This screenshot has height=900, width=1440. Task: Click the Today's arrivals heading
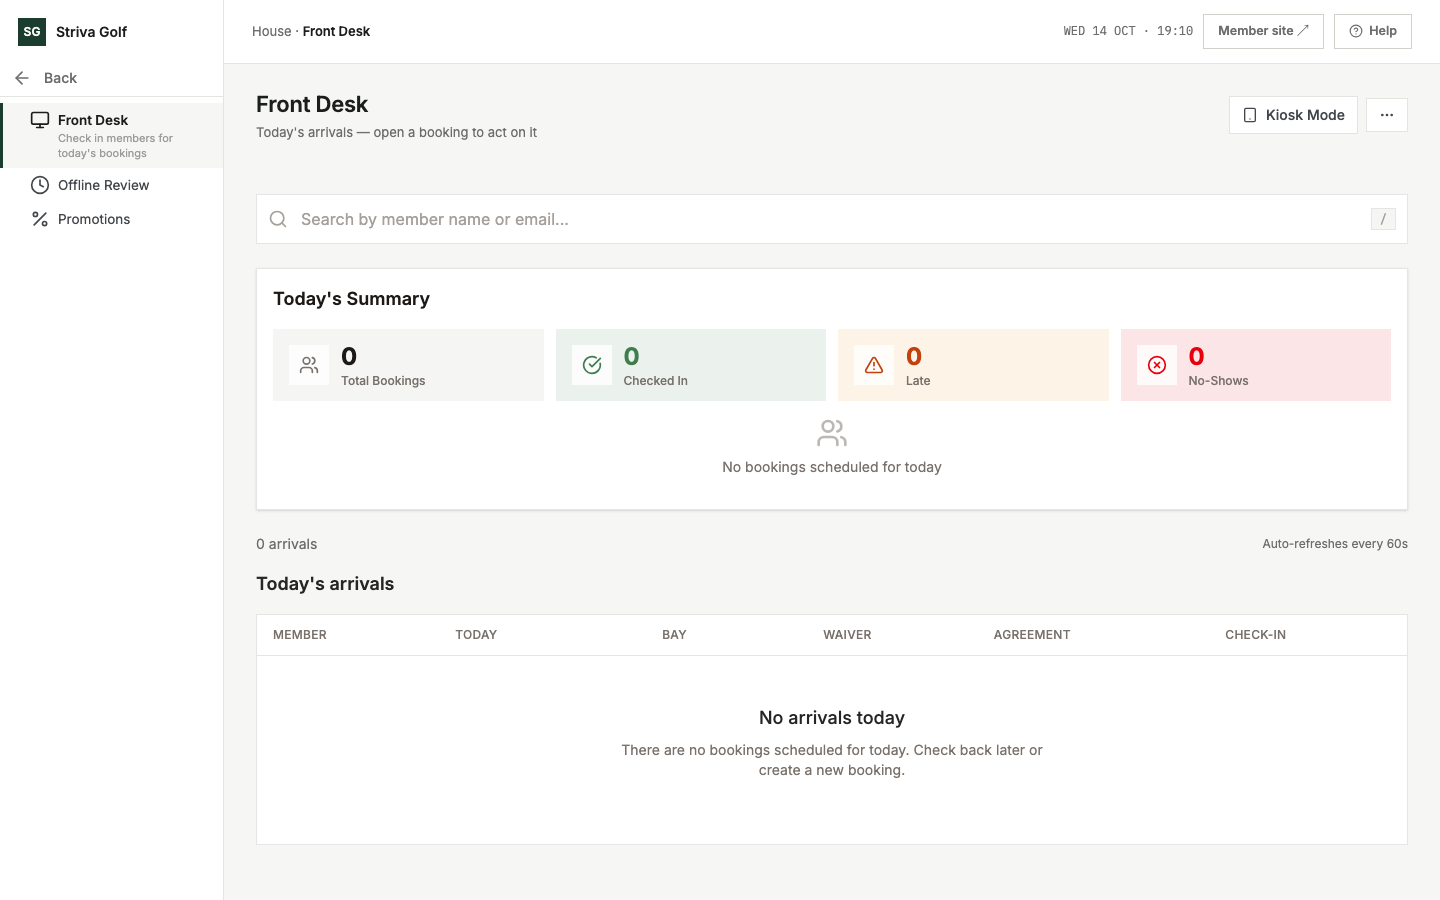point(325,584)
